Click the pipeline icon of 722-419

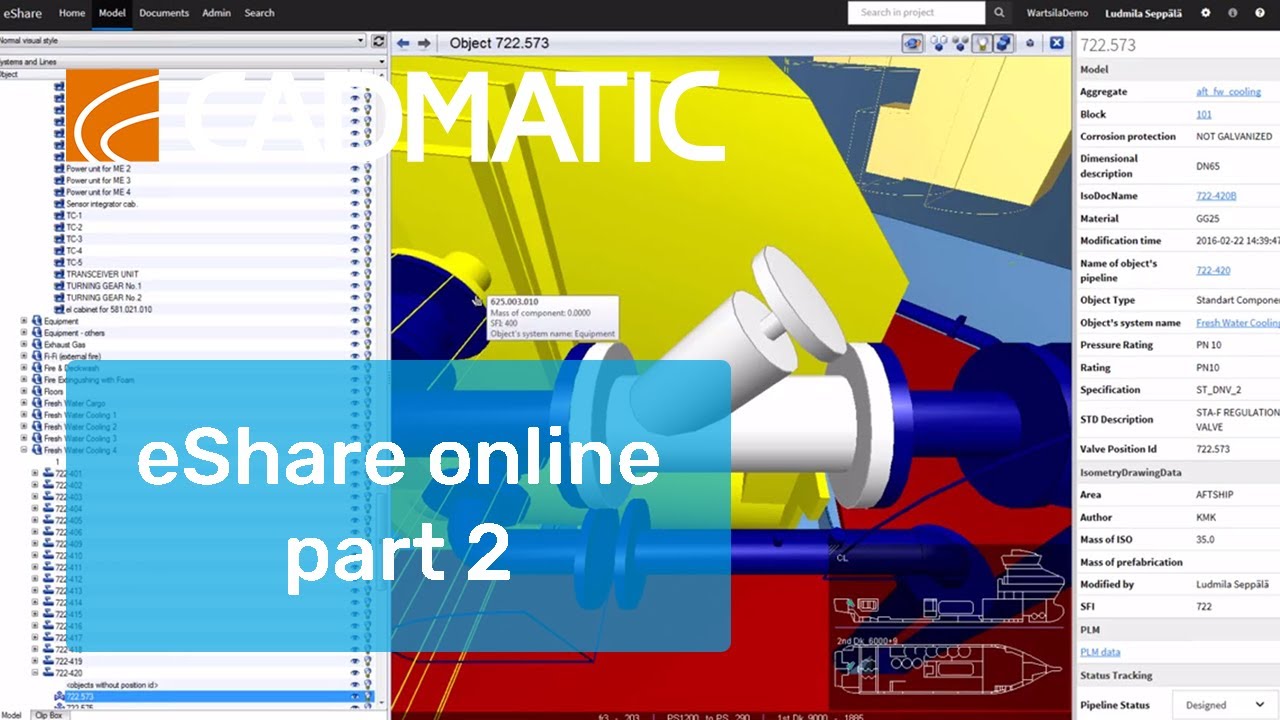click(49, 661)
